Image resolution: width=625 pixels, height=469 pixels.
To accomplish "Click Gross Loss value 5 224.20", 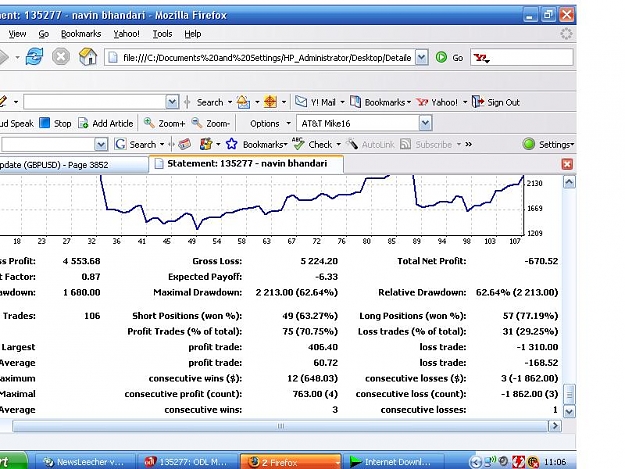I will click(x=319, y=261).
